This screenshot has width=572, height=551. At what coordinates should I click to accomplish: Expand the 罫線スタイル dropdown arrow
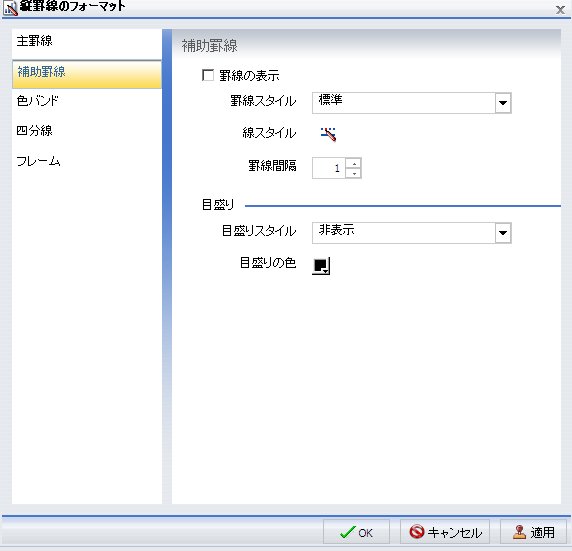[503, 103]
